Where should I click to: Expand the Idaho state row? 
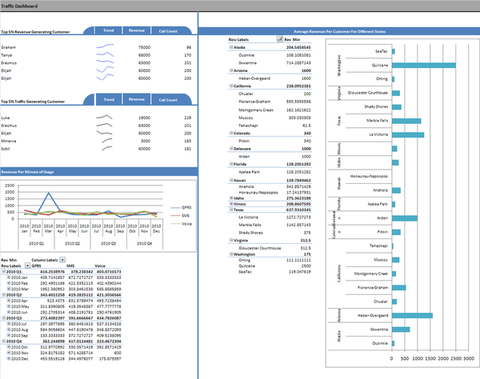point(231,198)
